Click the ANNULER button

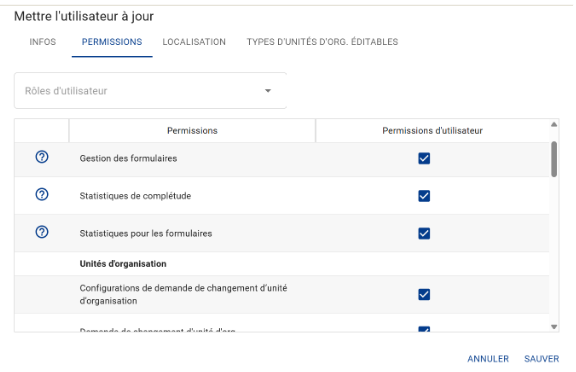tap(488, 359)
